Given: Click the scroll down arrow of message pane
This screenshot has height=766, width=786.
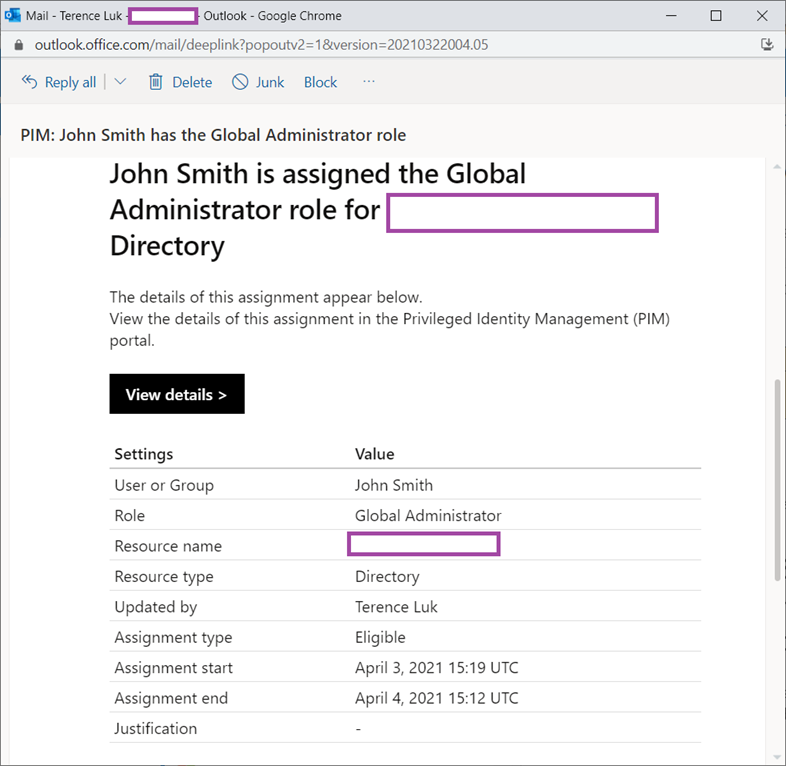Looking at the screenshot, I should tap(777, 757).
